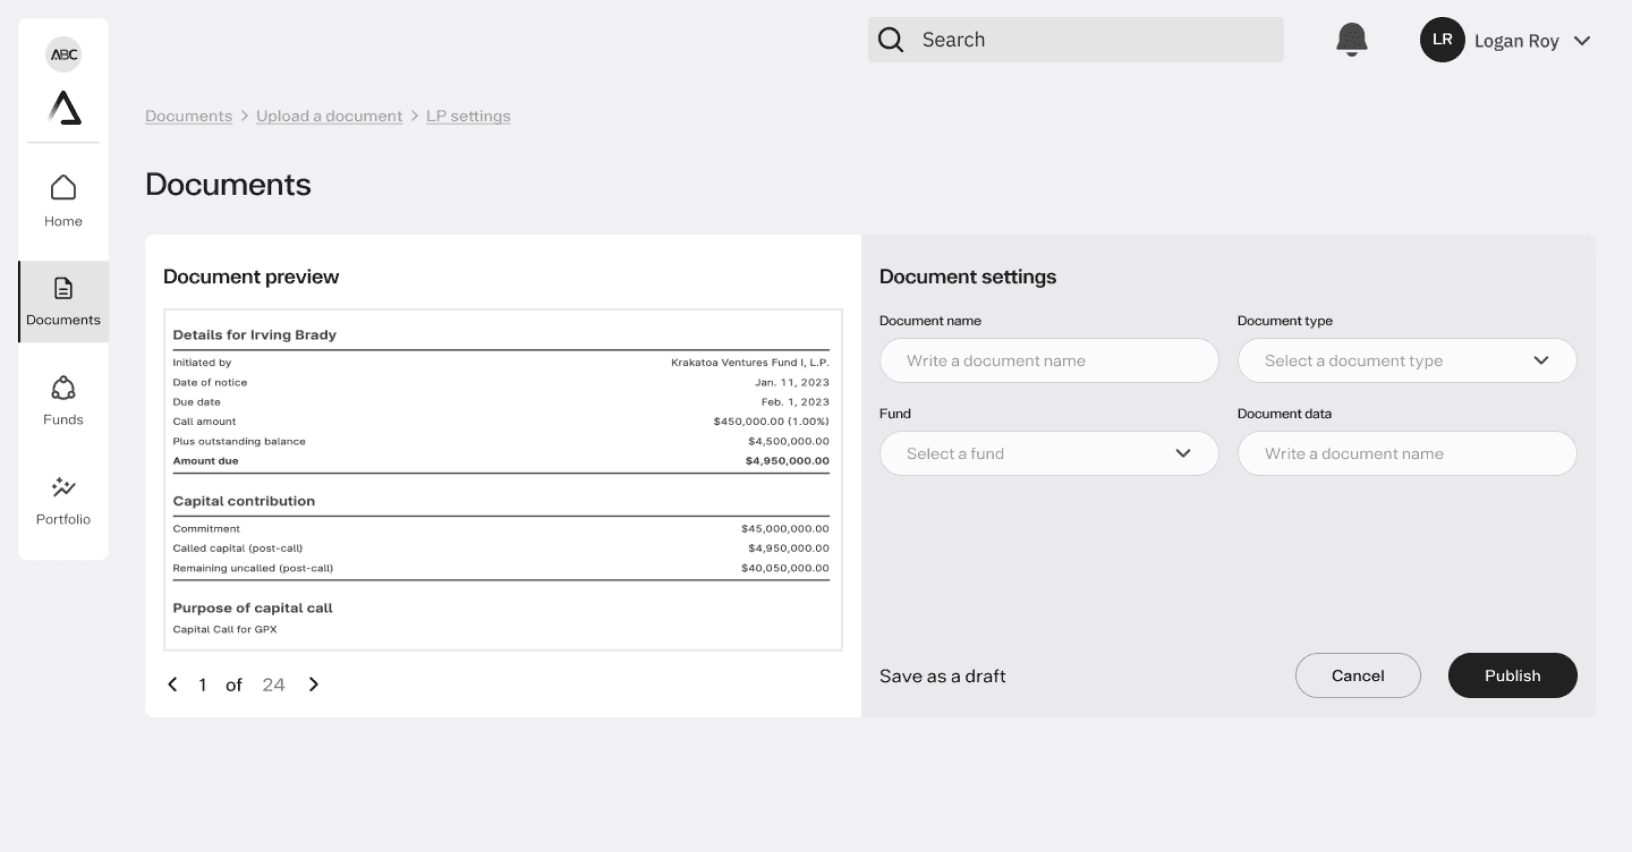Open the Portfolio sidebar icon
Viewport: 1632px width, 852px height.
(x=63, y=487)
